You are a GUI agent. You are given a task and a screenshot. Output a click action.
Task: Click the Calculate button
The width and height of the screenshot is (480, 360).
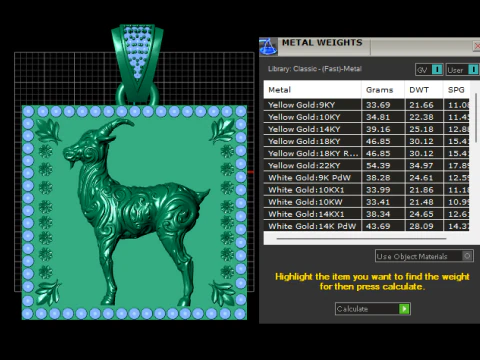tap(373, 309)
